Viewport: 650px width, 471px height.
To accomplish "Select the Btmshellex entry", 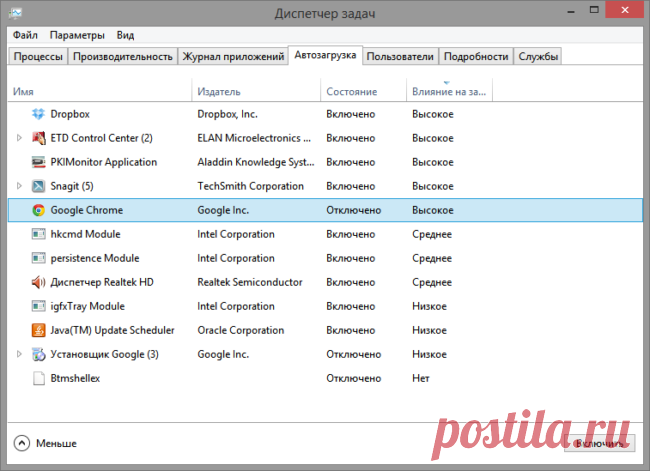I will tap(75, 379).
